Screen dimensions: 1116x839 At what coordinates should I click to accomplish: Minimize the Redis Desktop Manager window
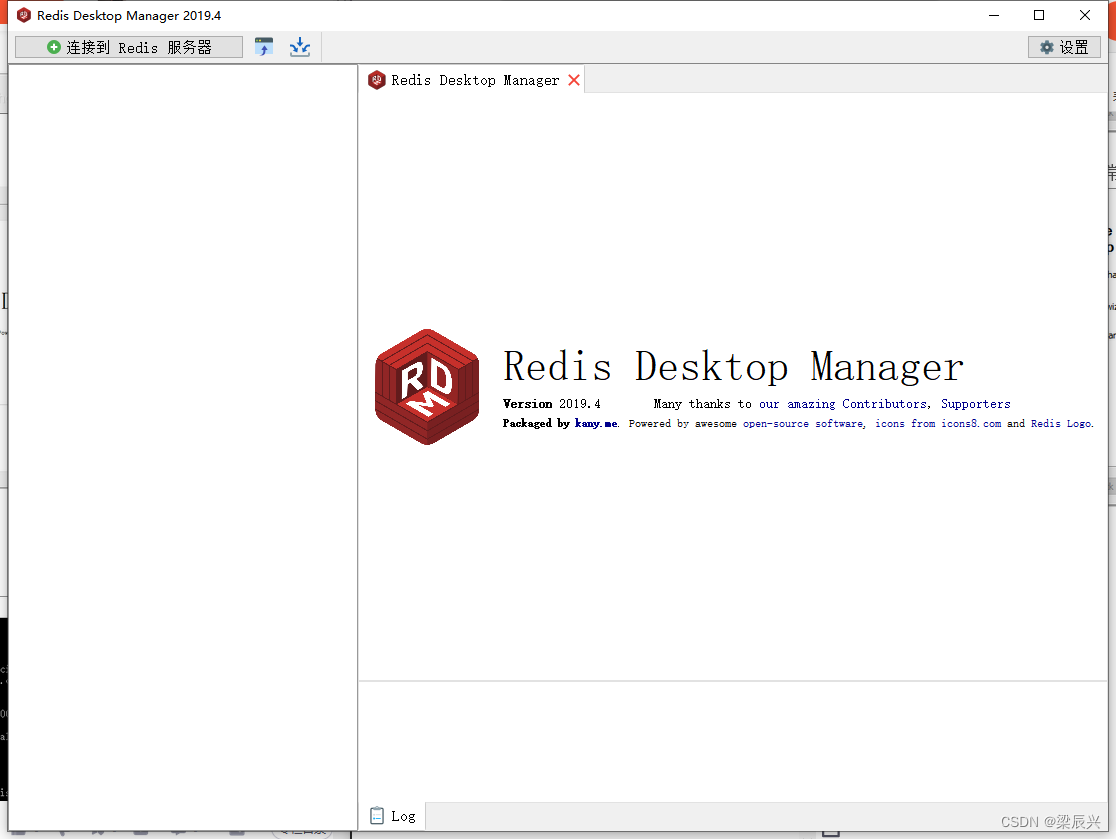click(994, 15)
